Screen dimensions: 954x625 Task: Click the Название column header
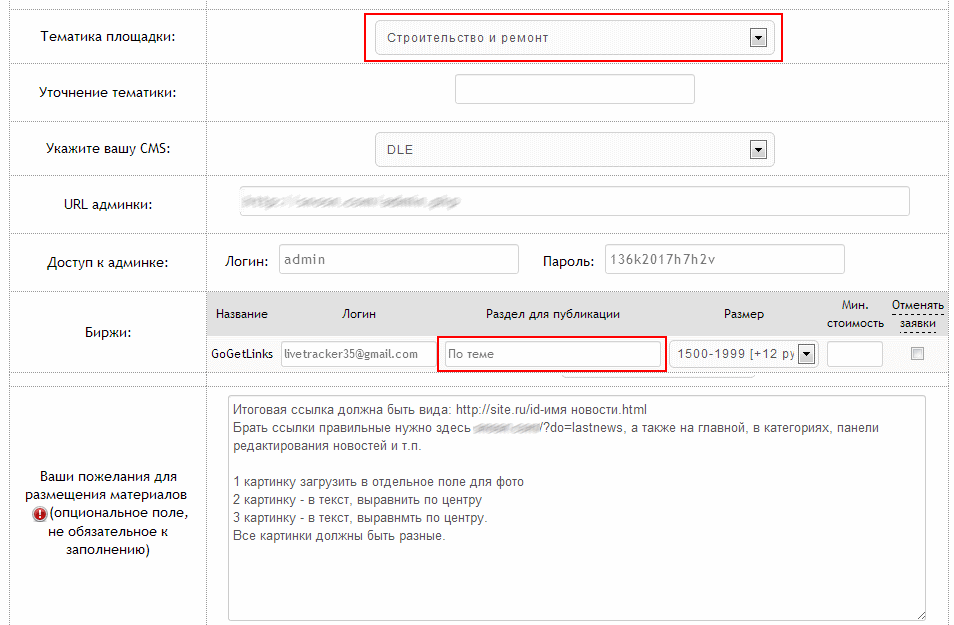click(241, 314)
